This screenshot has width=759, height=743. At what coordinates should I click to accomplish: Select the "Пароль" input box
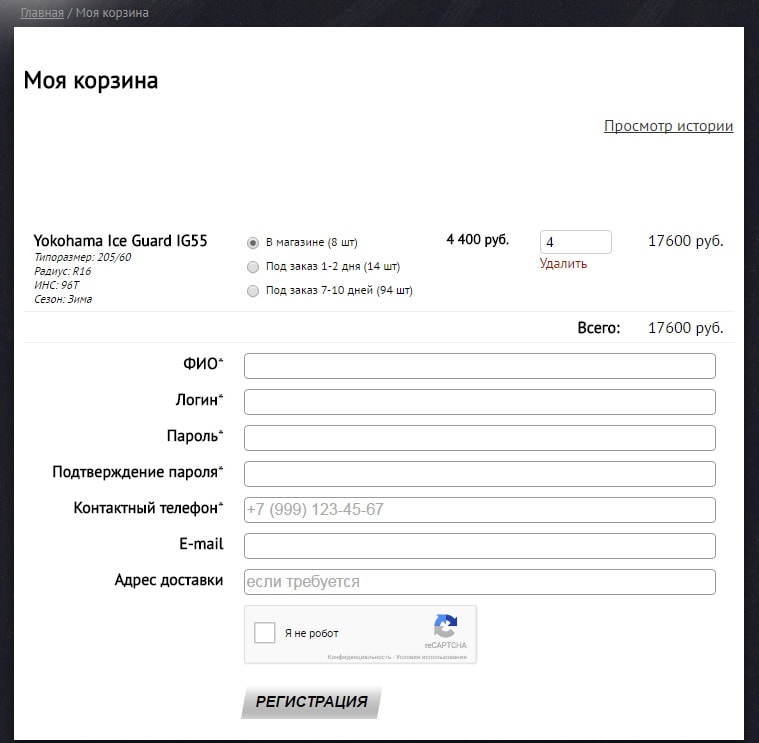(x=479, y=438)
